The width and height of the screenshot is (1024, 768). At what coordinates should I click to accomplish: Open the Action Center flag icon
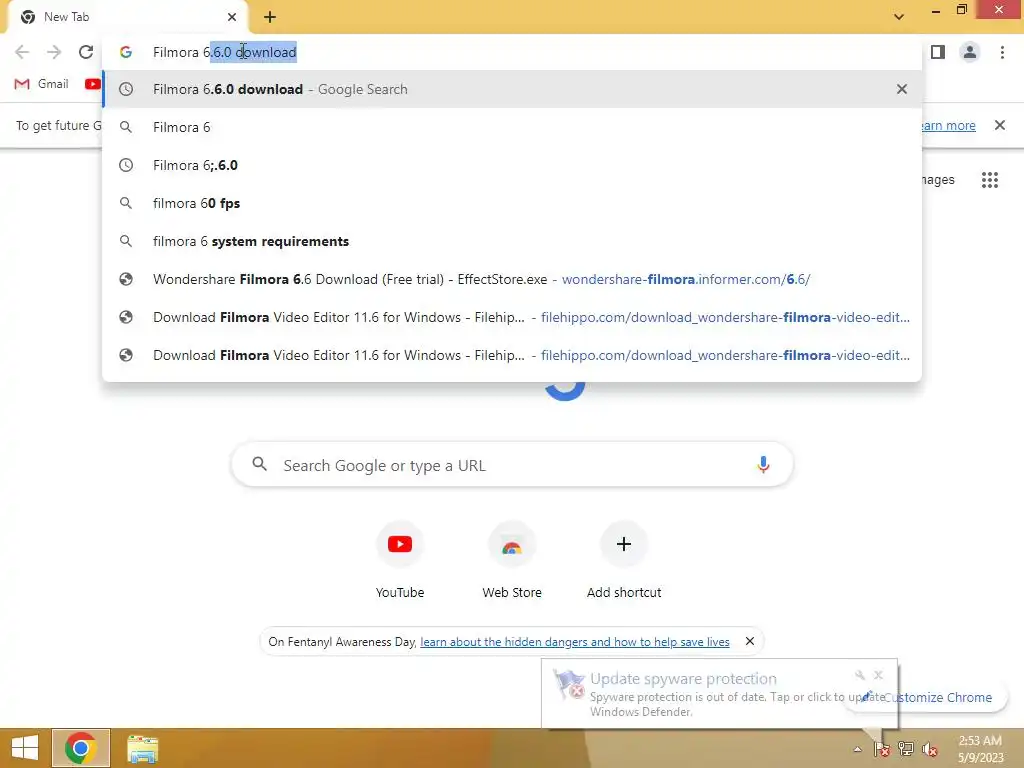pos(882,749)
